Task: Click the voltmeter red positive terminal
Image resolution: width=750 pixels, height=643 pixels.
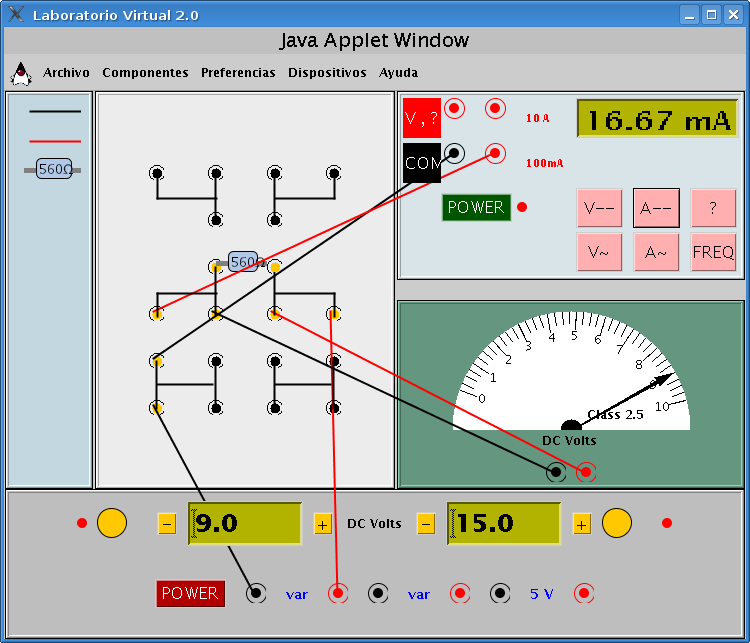Action: tap(586, 471)
